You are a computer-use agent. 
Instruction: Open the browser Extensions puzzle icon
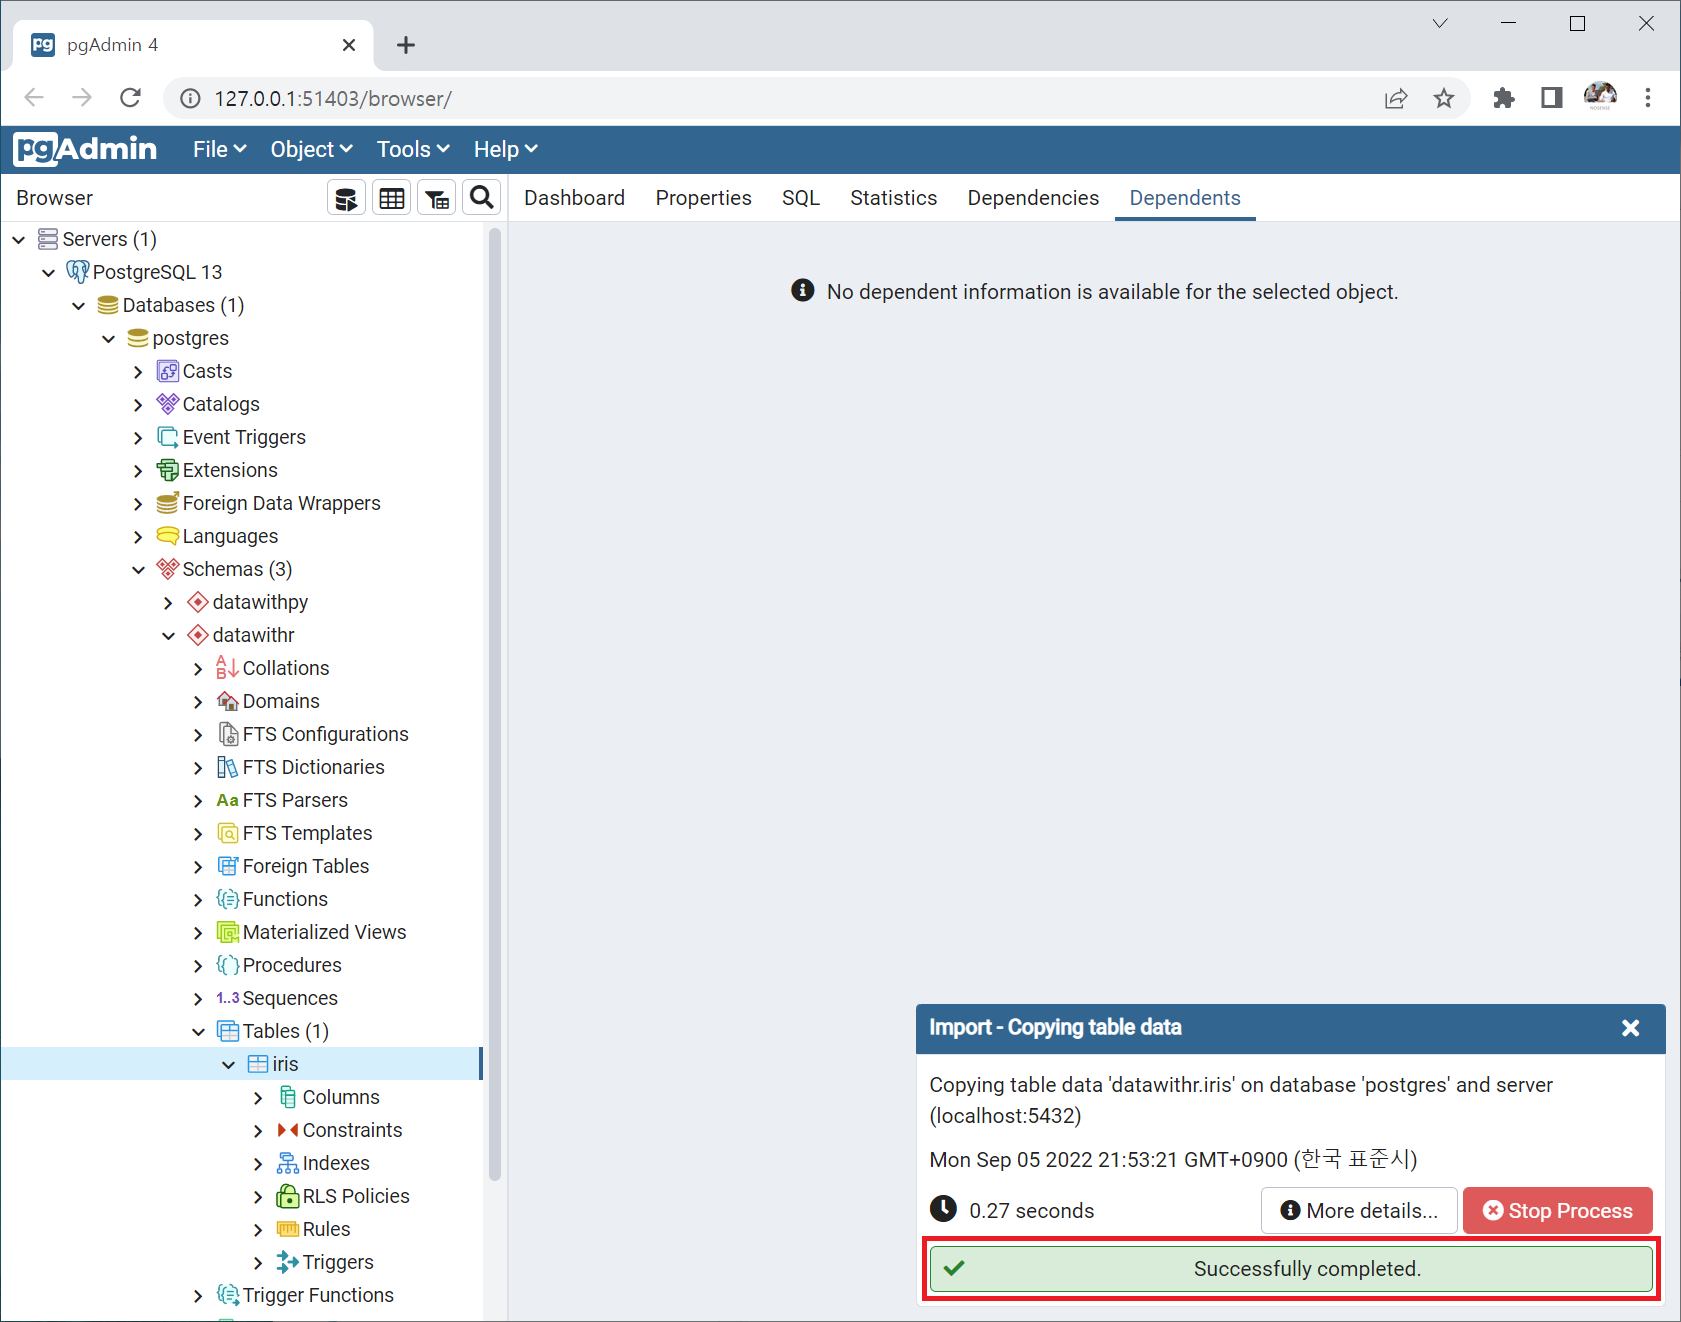point(1504,98)
